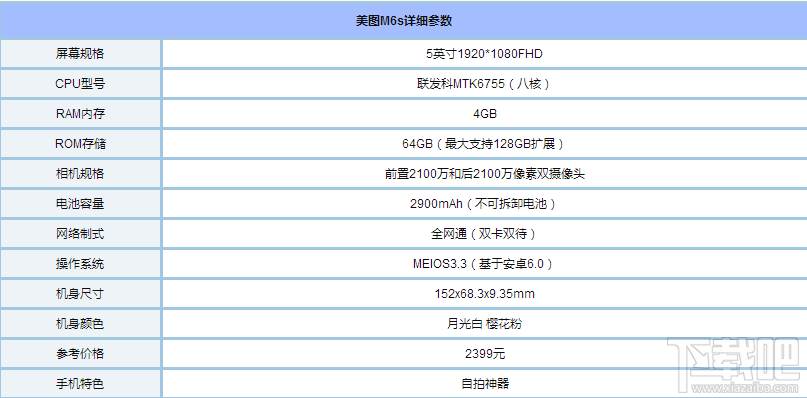
Task: Select the 机身尺寸 label cell
Action: click(80, 293)
